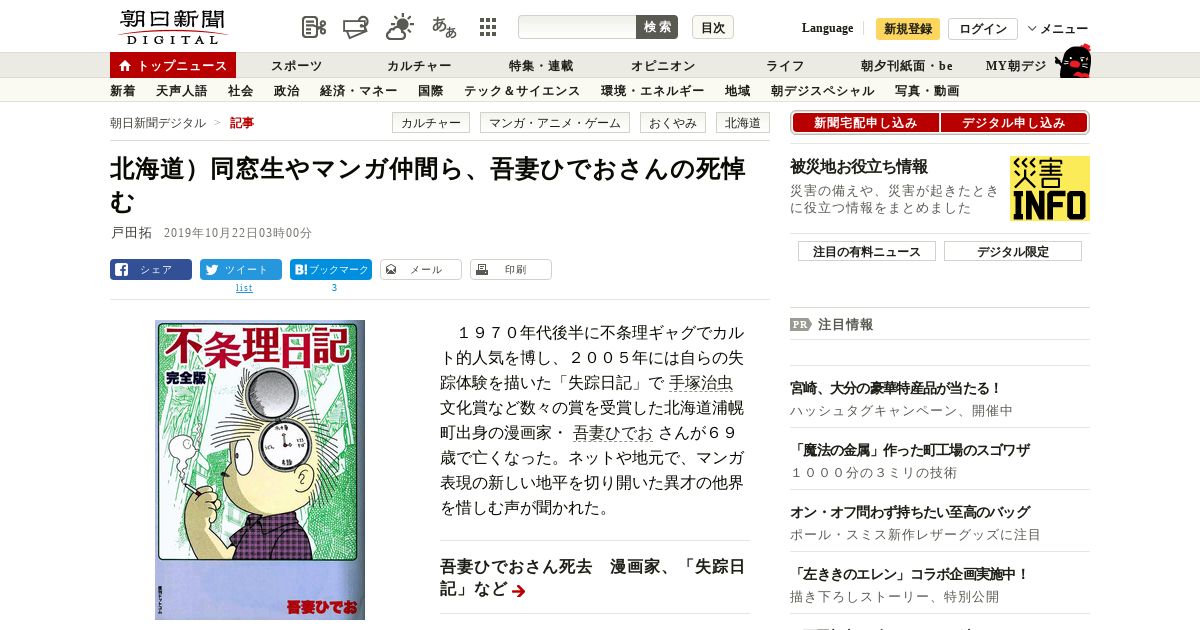Open 被災地お役立ち情報 link

point(859,166)
